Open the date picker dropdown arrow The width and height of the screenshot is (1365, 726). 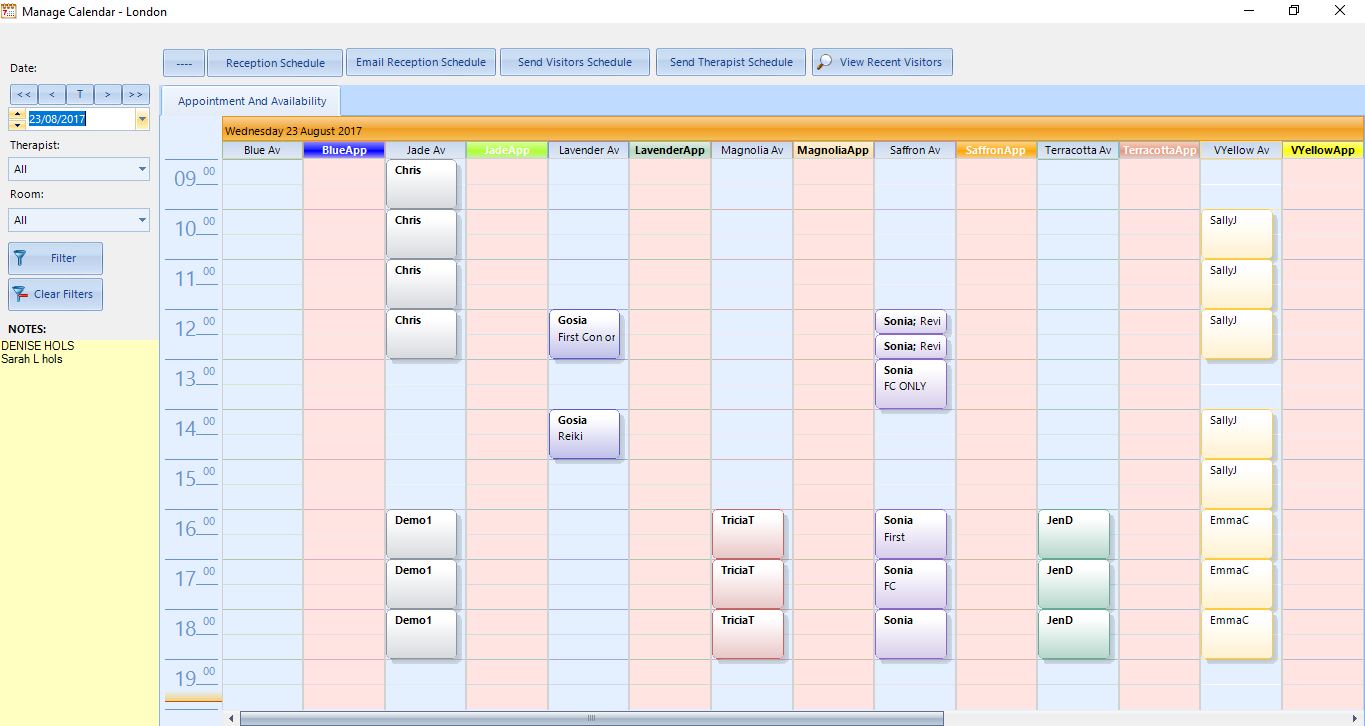tap(142, 119)
